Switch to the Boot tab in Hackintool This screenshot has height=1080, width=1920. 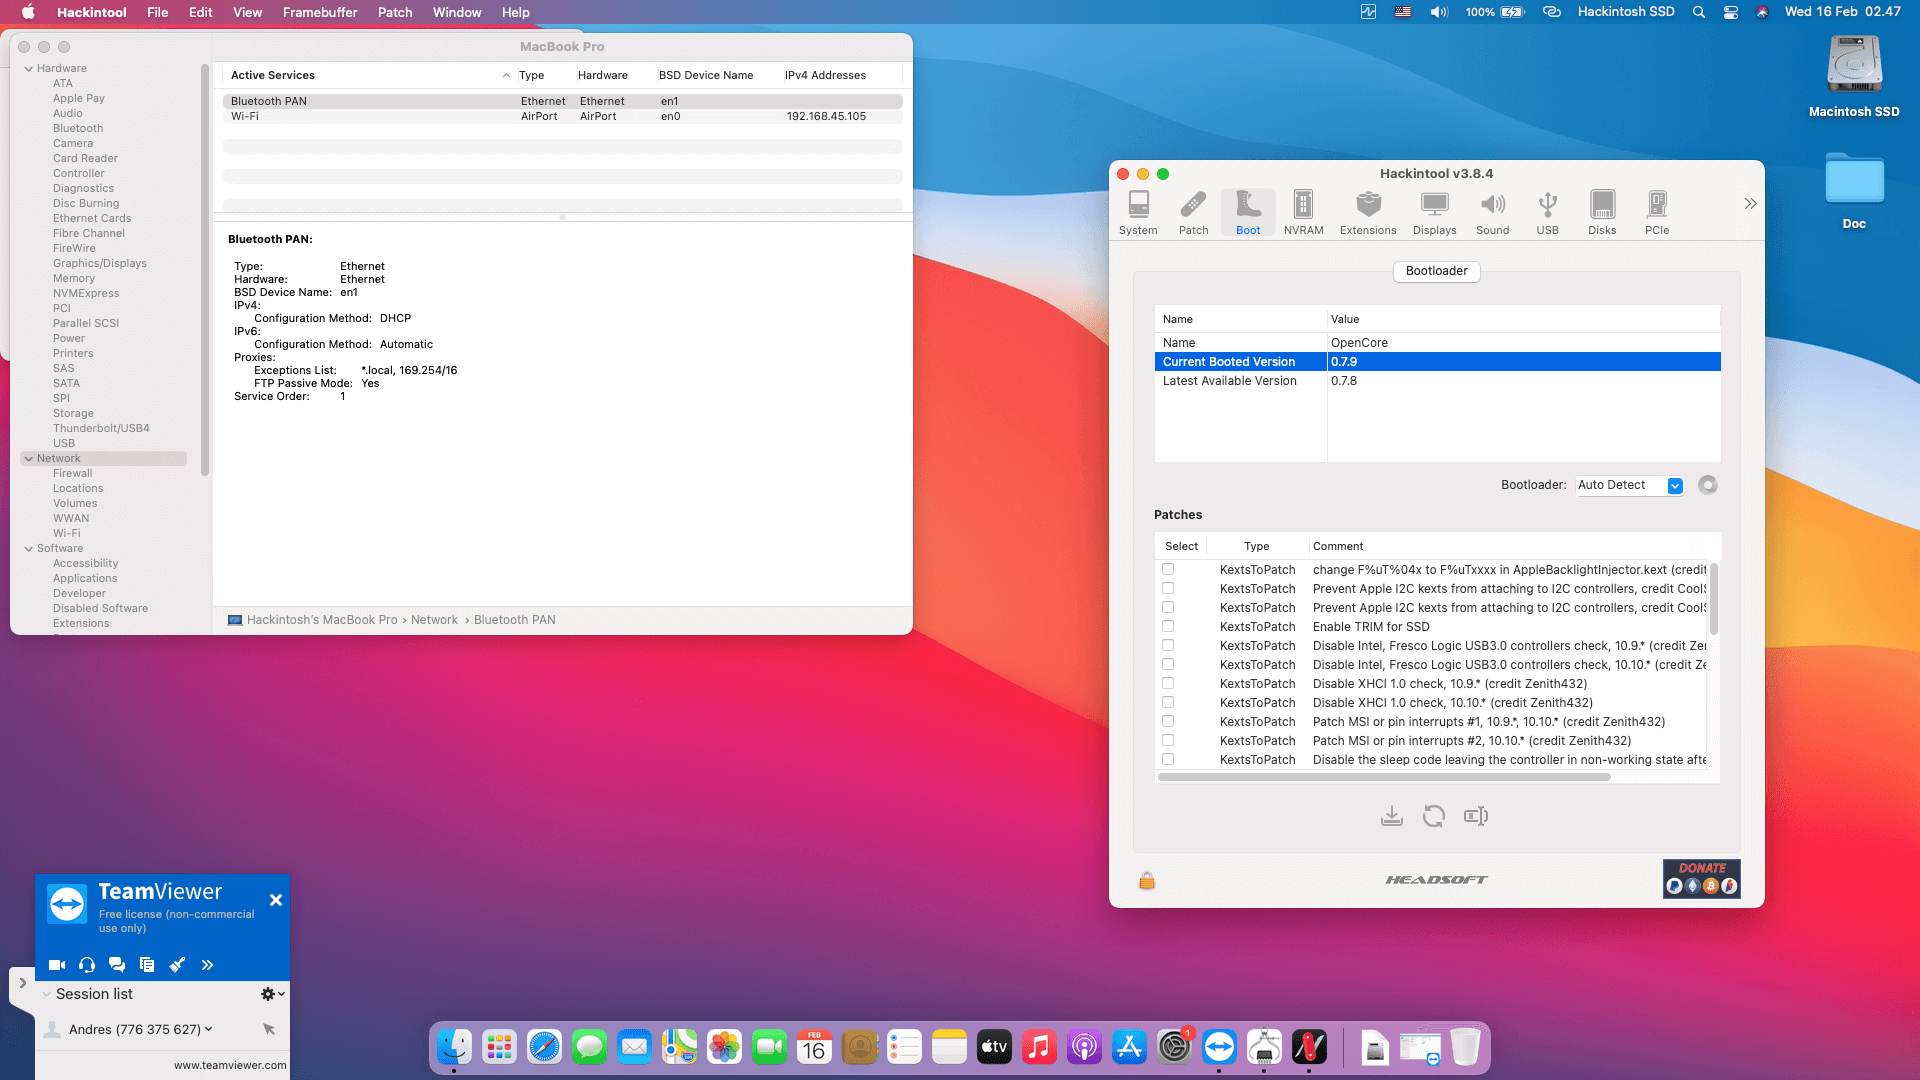click(1247, 211)
